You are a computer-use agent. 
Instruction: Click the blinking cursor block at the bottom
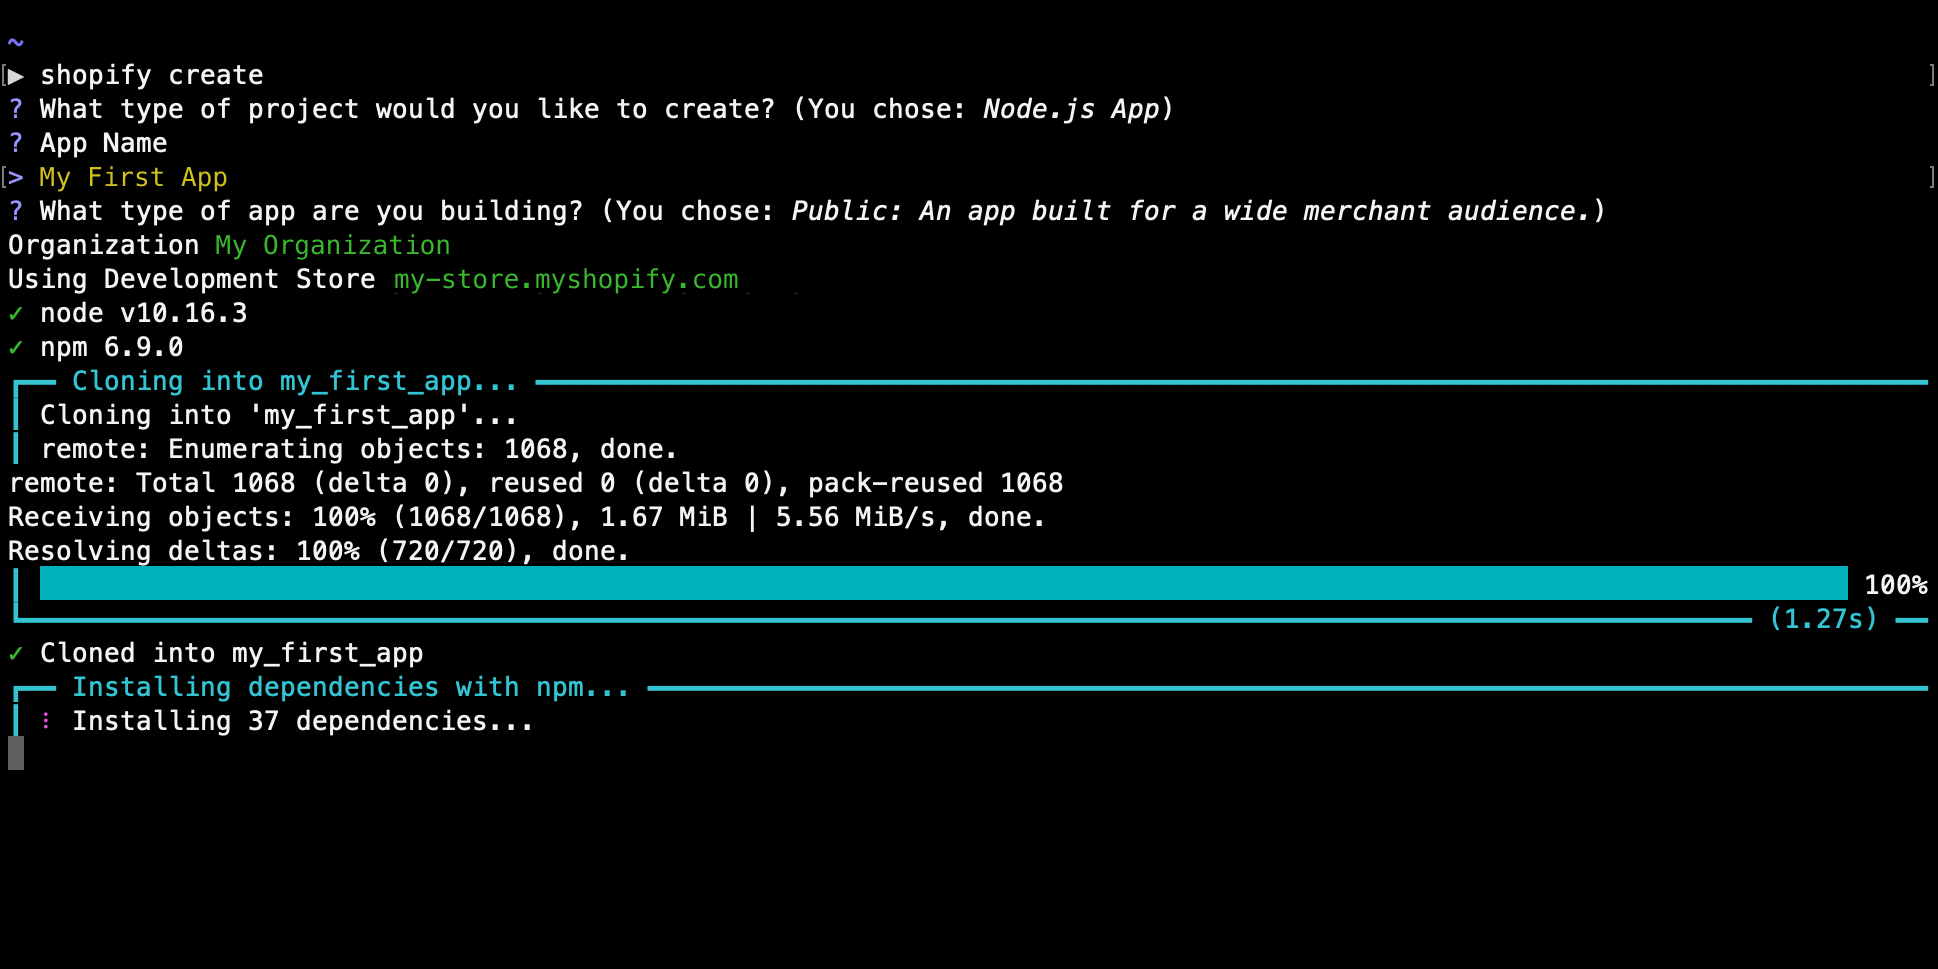[15, 753]
